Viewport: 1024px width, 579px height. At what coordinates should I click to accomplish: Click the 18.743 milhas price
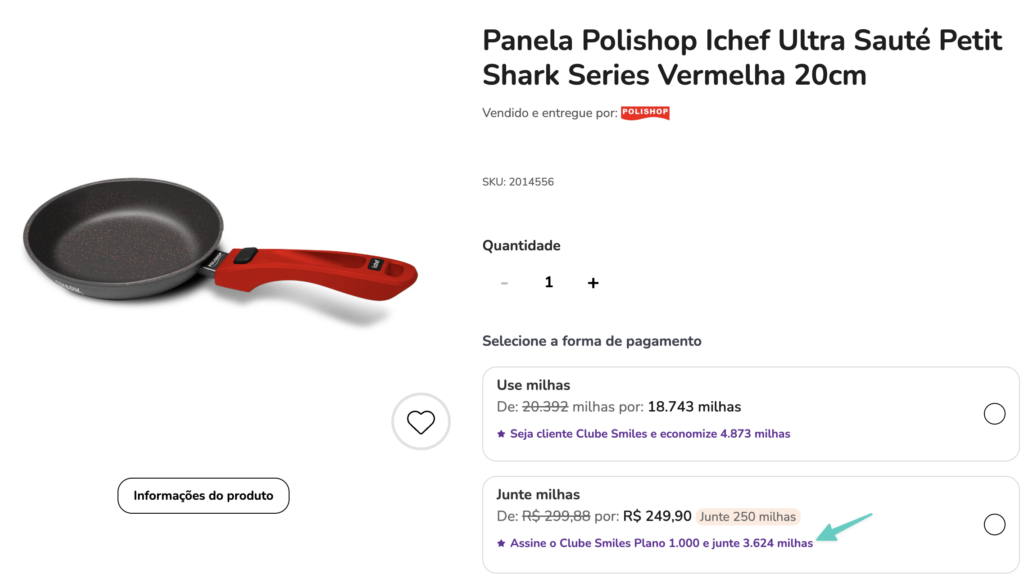(x=694, y=407)
